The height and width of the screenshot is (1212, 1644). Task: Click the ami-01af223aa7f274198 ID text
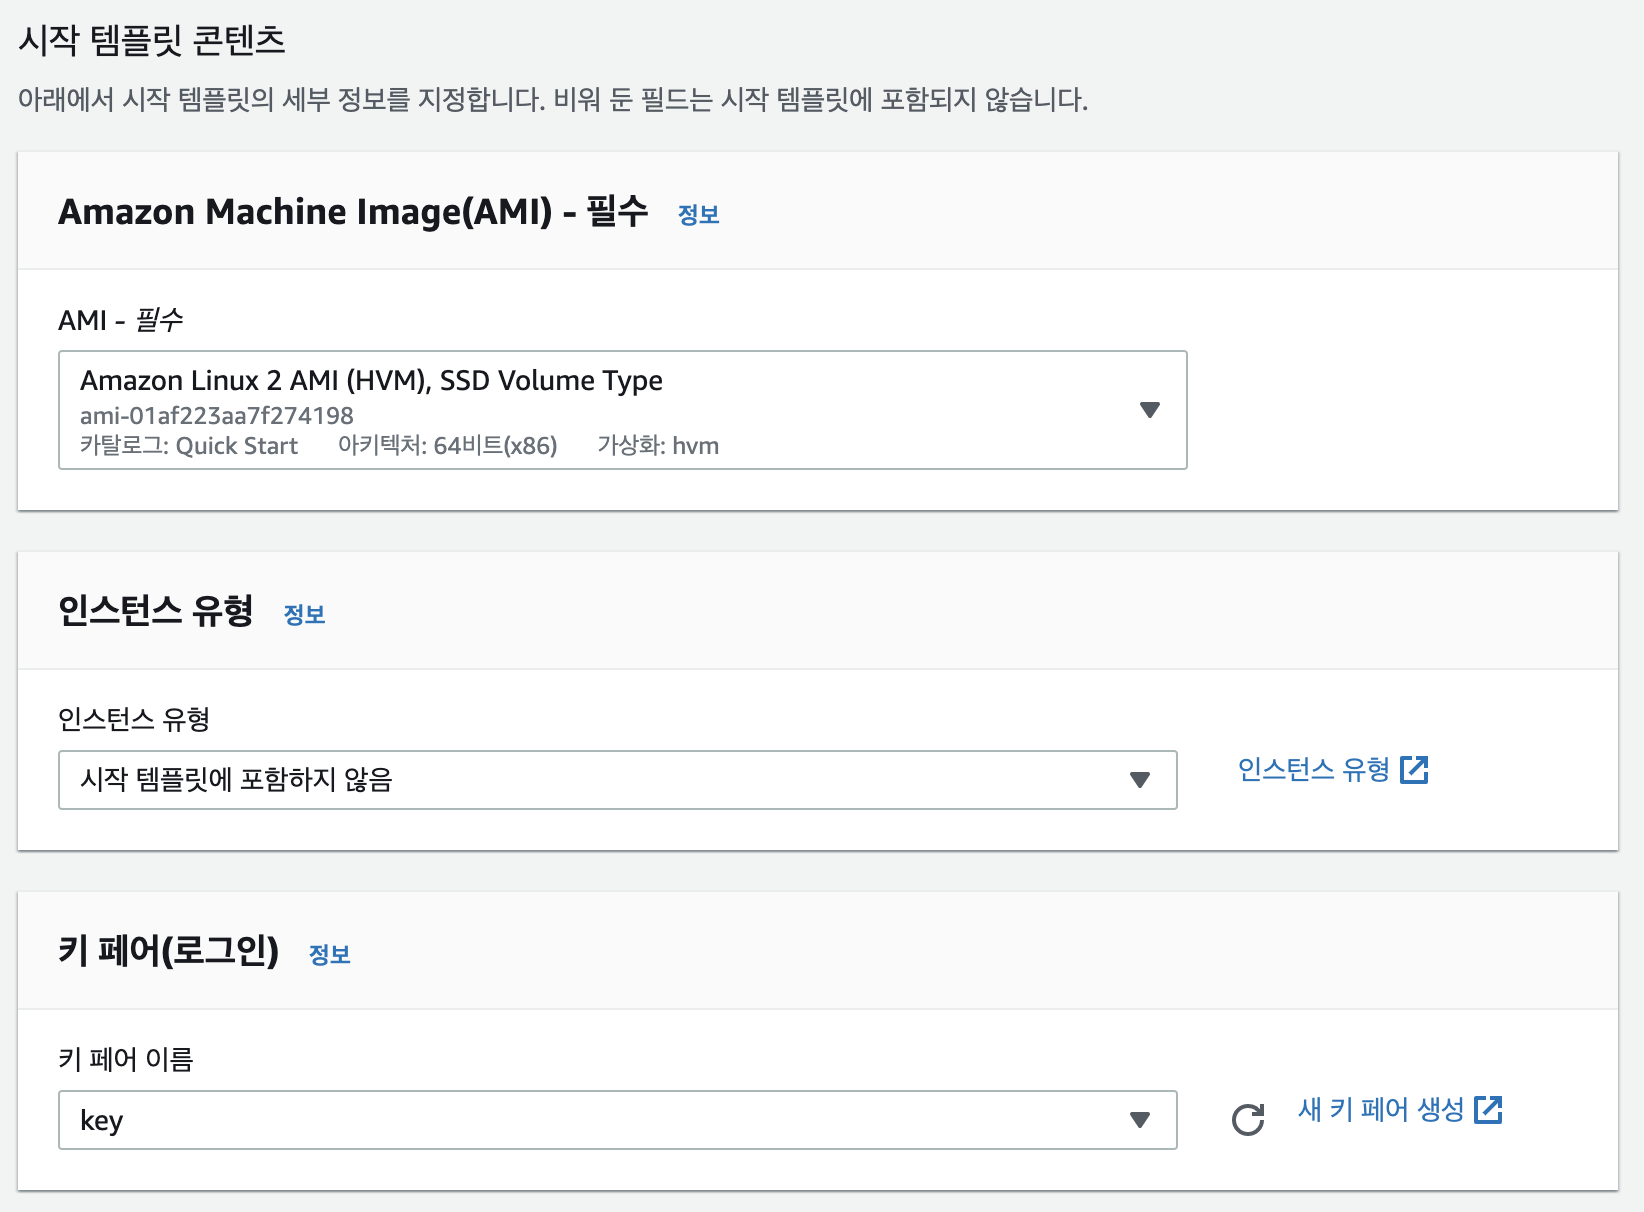tap(217, 415)
